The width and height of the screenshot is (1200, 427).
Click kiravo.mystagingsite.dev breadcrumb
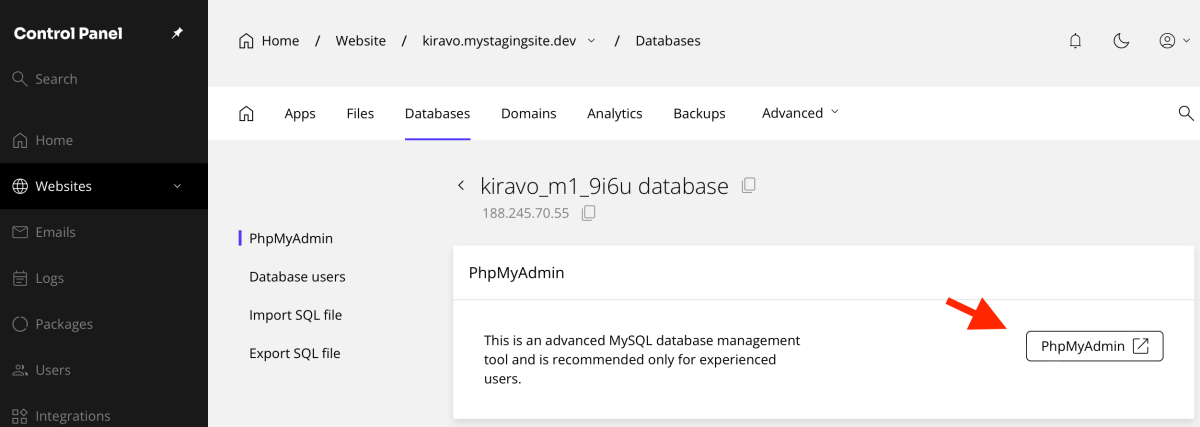pos(500,41)
